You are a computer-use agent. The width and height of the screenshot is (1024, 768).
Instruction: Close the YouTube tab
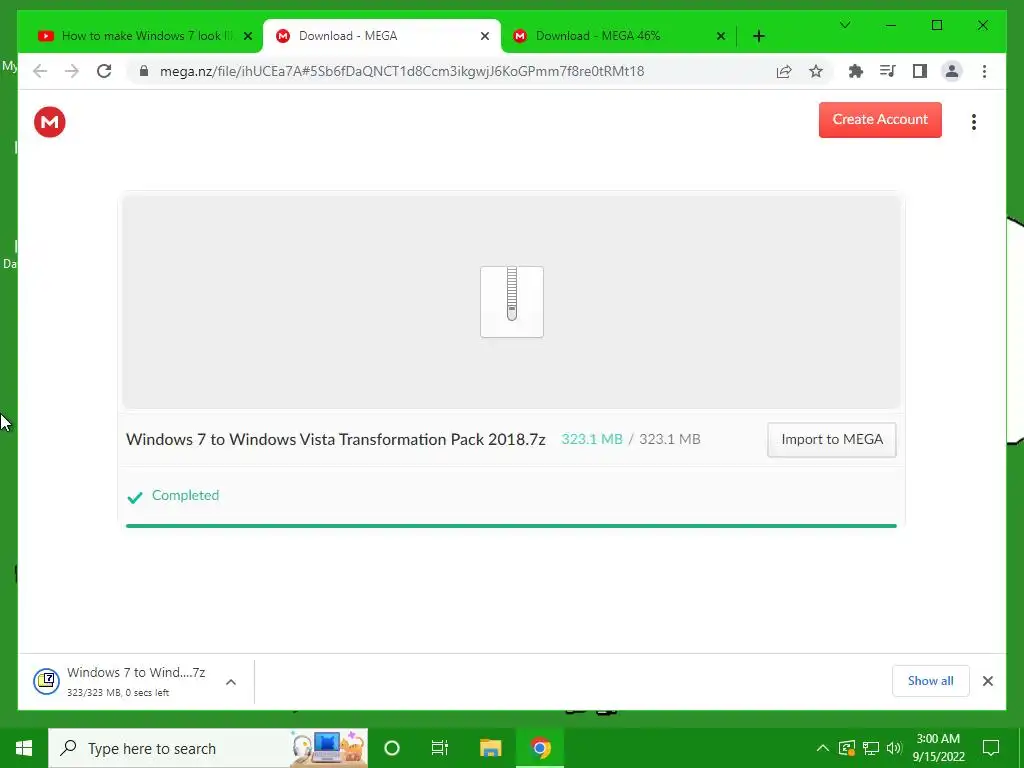pos(248,36)
